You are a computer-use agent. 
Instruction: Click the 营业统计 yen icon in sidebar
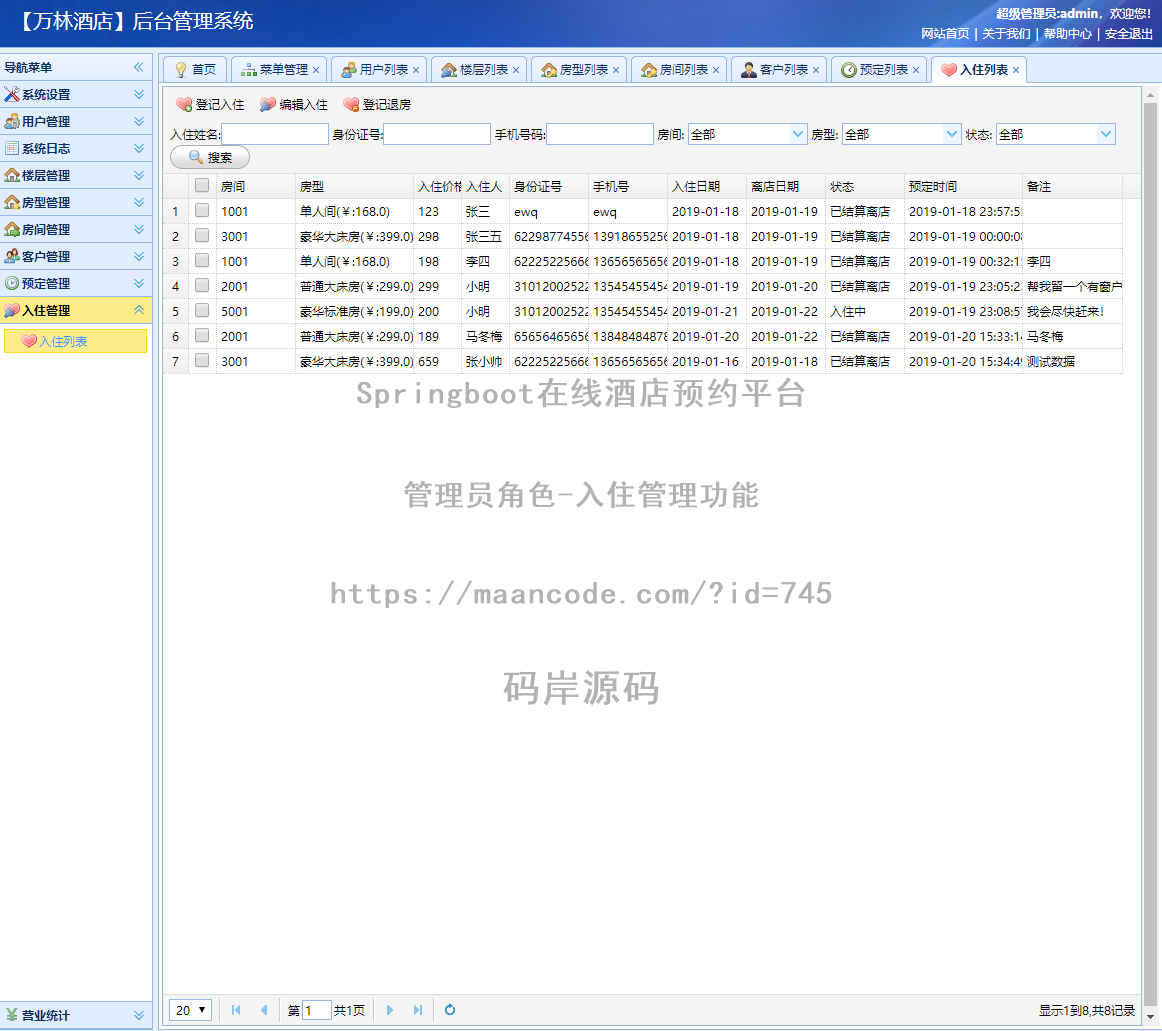pyautogui.click(x=12, y=1015)
